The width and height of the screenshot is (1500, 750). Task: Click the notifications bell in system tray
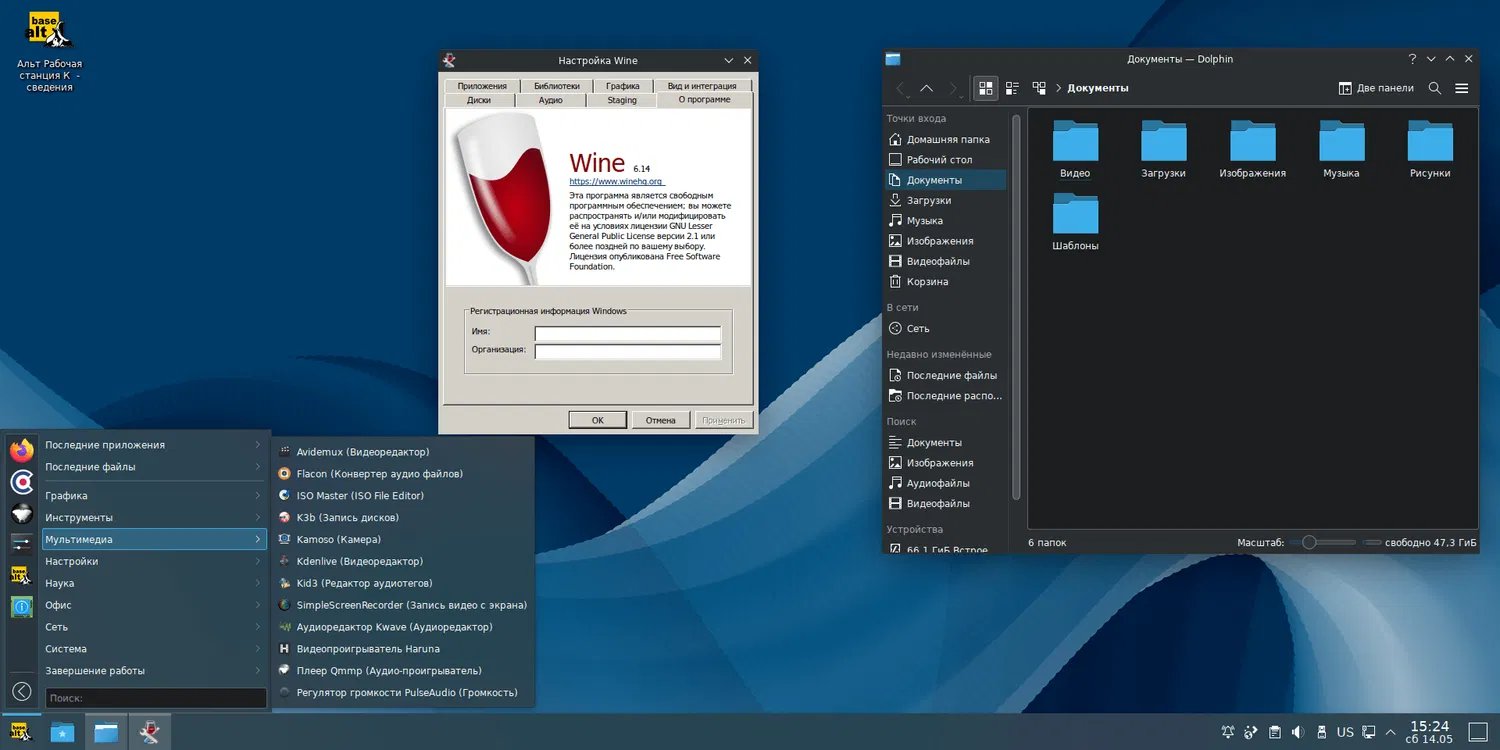coord(1228,732)
